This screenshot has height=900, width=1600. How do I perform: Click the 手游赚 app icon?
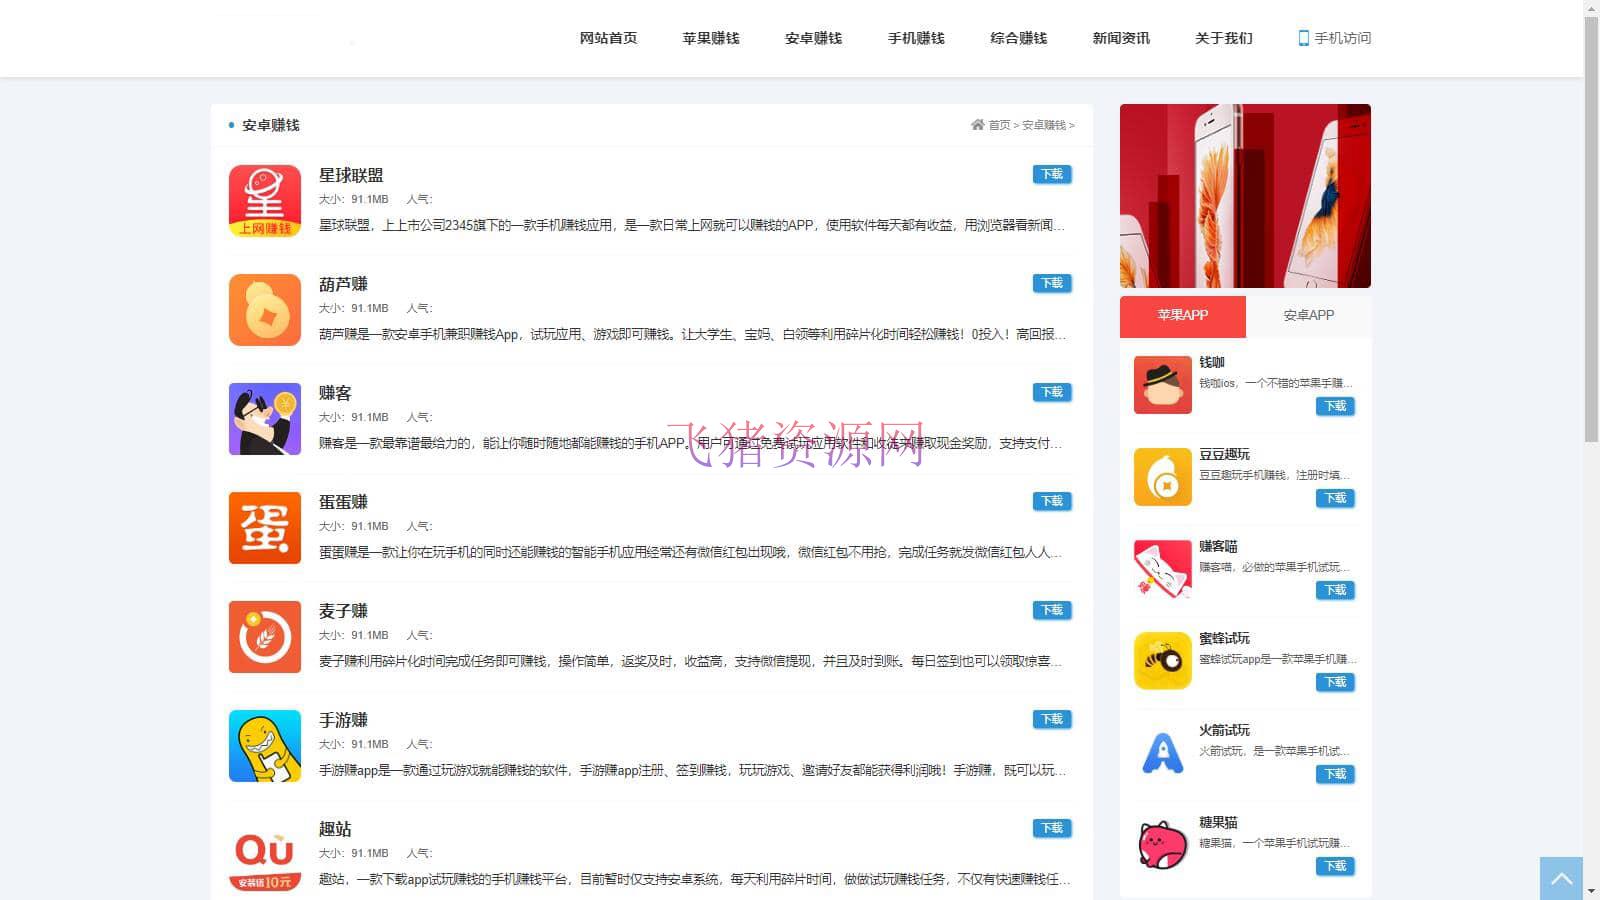[264, 746]
